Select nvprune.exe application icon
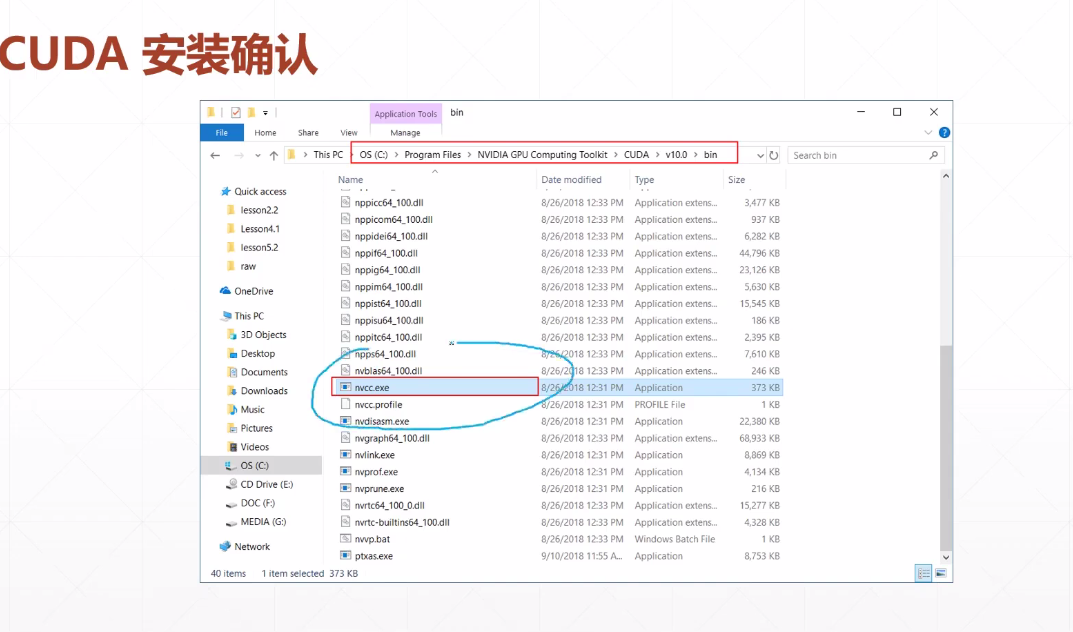 346,488
